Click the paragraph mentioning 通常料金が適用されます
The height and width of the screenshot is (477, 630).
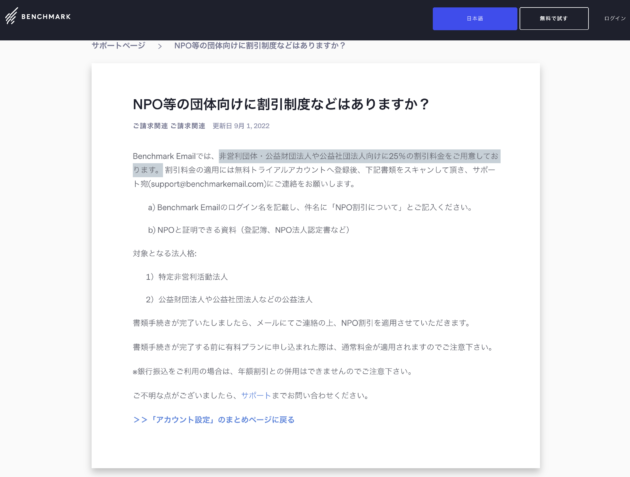pos(313,347)
